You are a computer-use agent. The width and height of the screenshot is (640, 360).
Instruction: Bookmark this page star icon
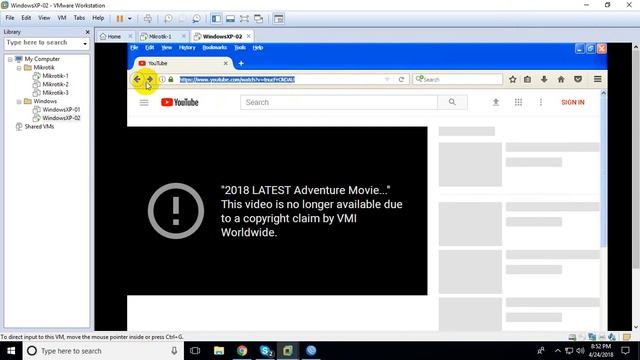(x=513, y=79)
